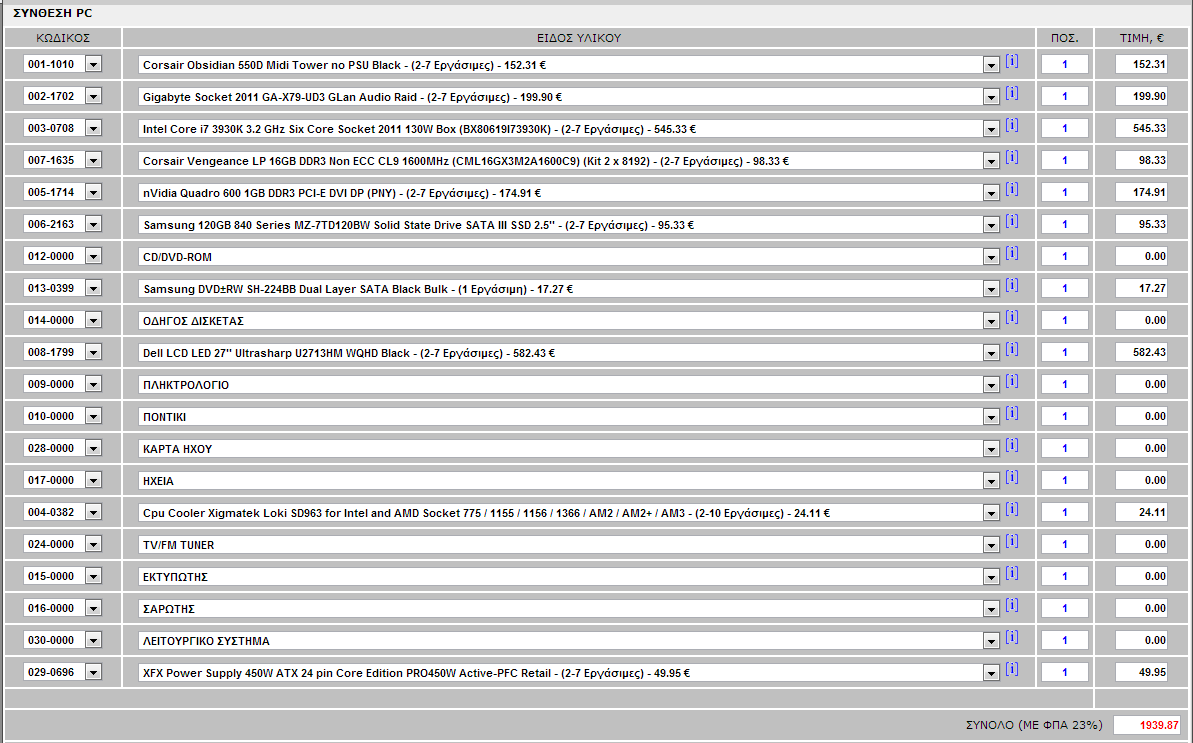Open info icon in ΣΑΡΩΤΗΣ row
The height and width of the screenshot is (743, 1193).
tap(1012, 605)
